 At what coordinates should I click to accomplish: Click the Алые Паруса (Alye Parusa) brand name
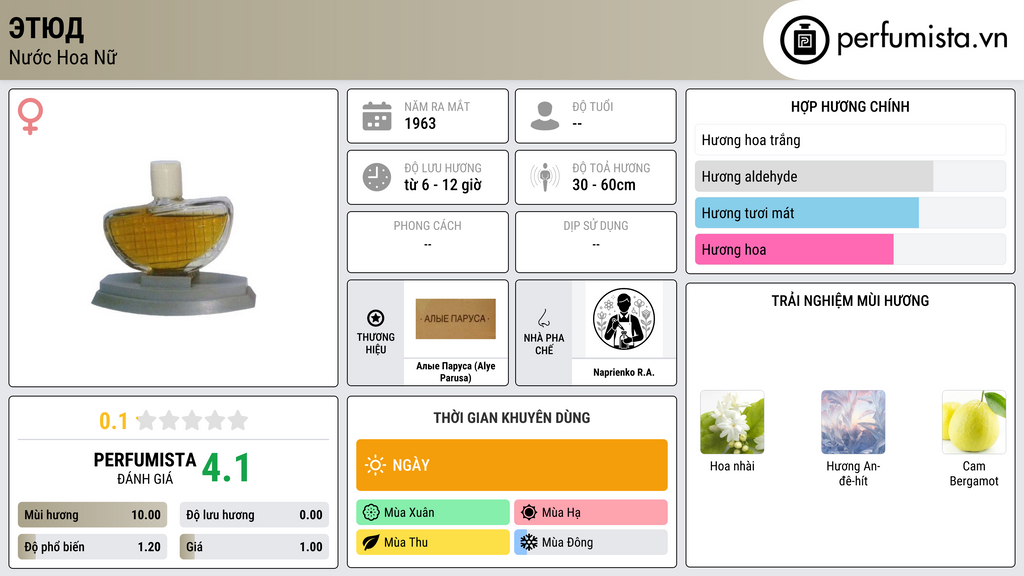pos(456,372)
